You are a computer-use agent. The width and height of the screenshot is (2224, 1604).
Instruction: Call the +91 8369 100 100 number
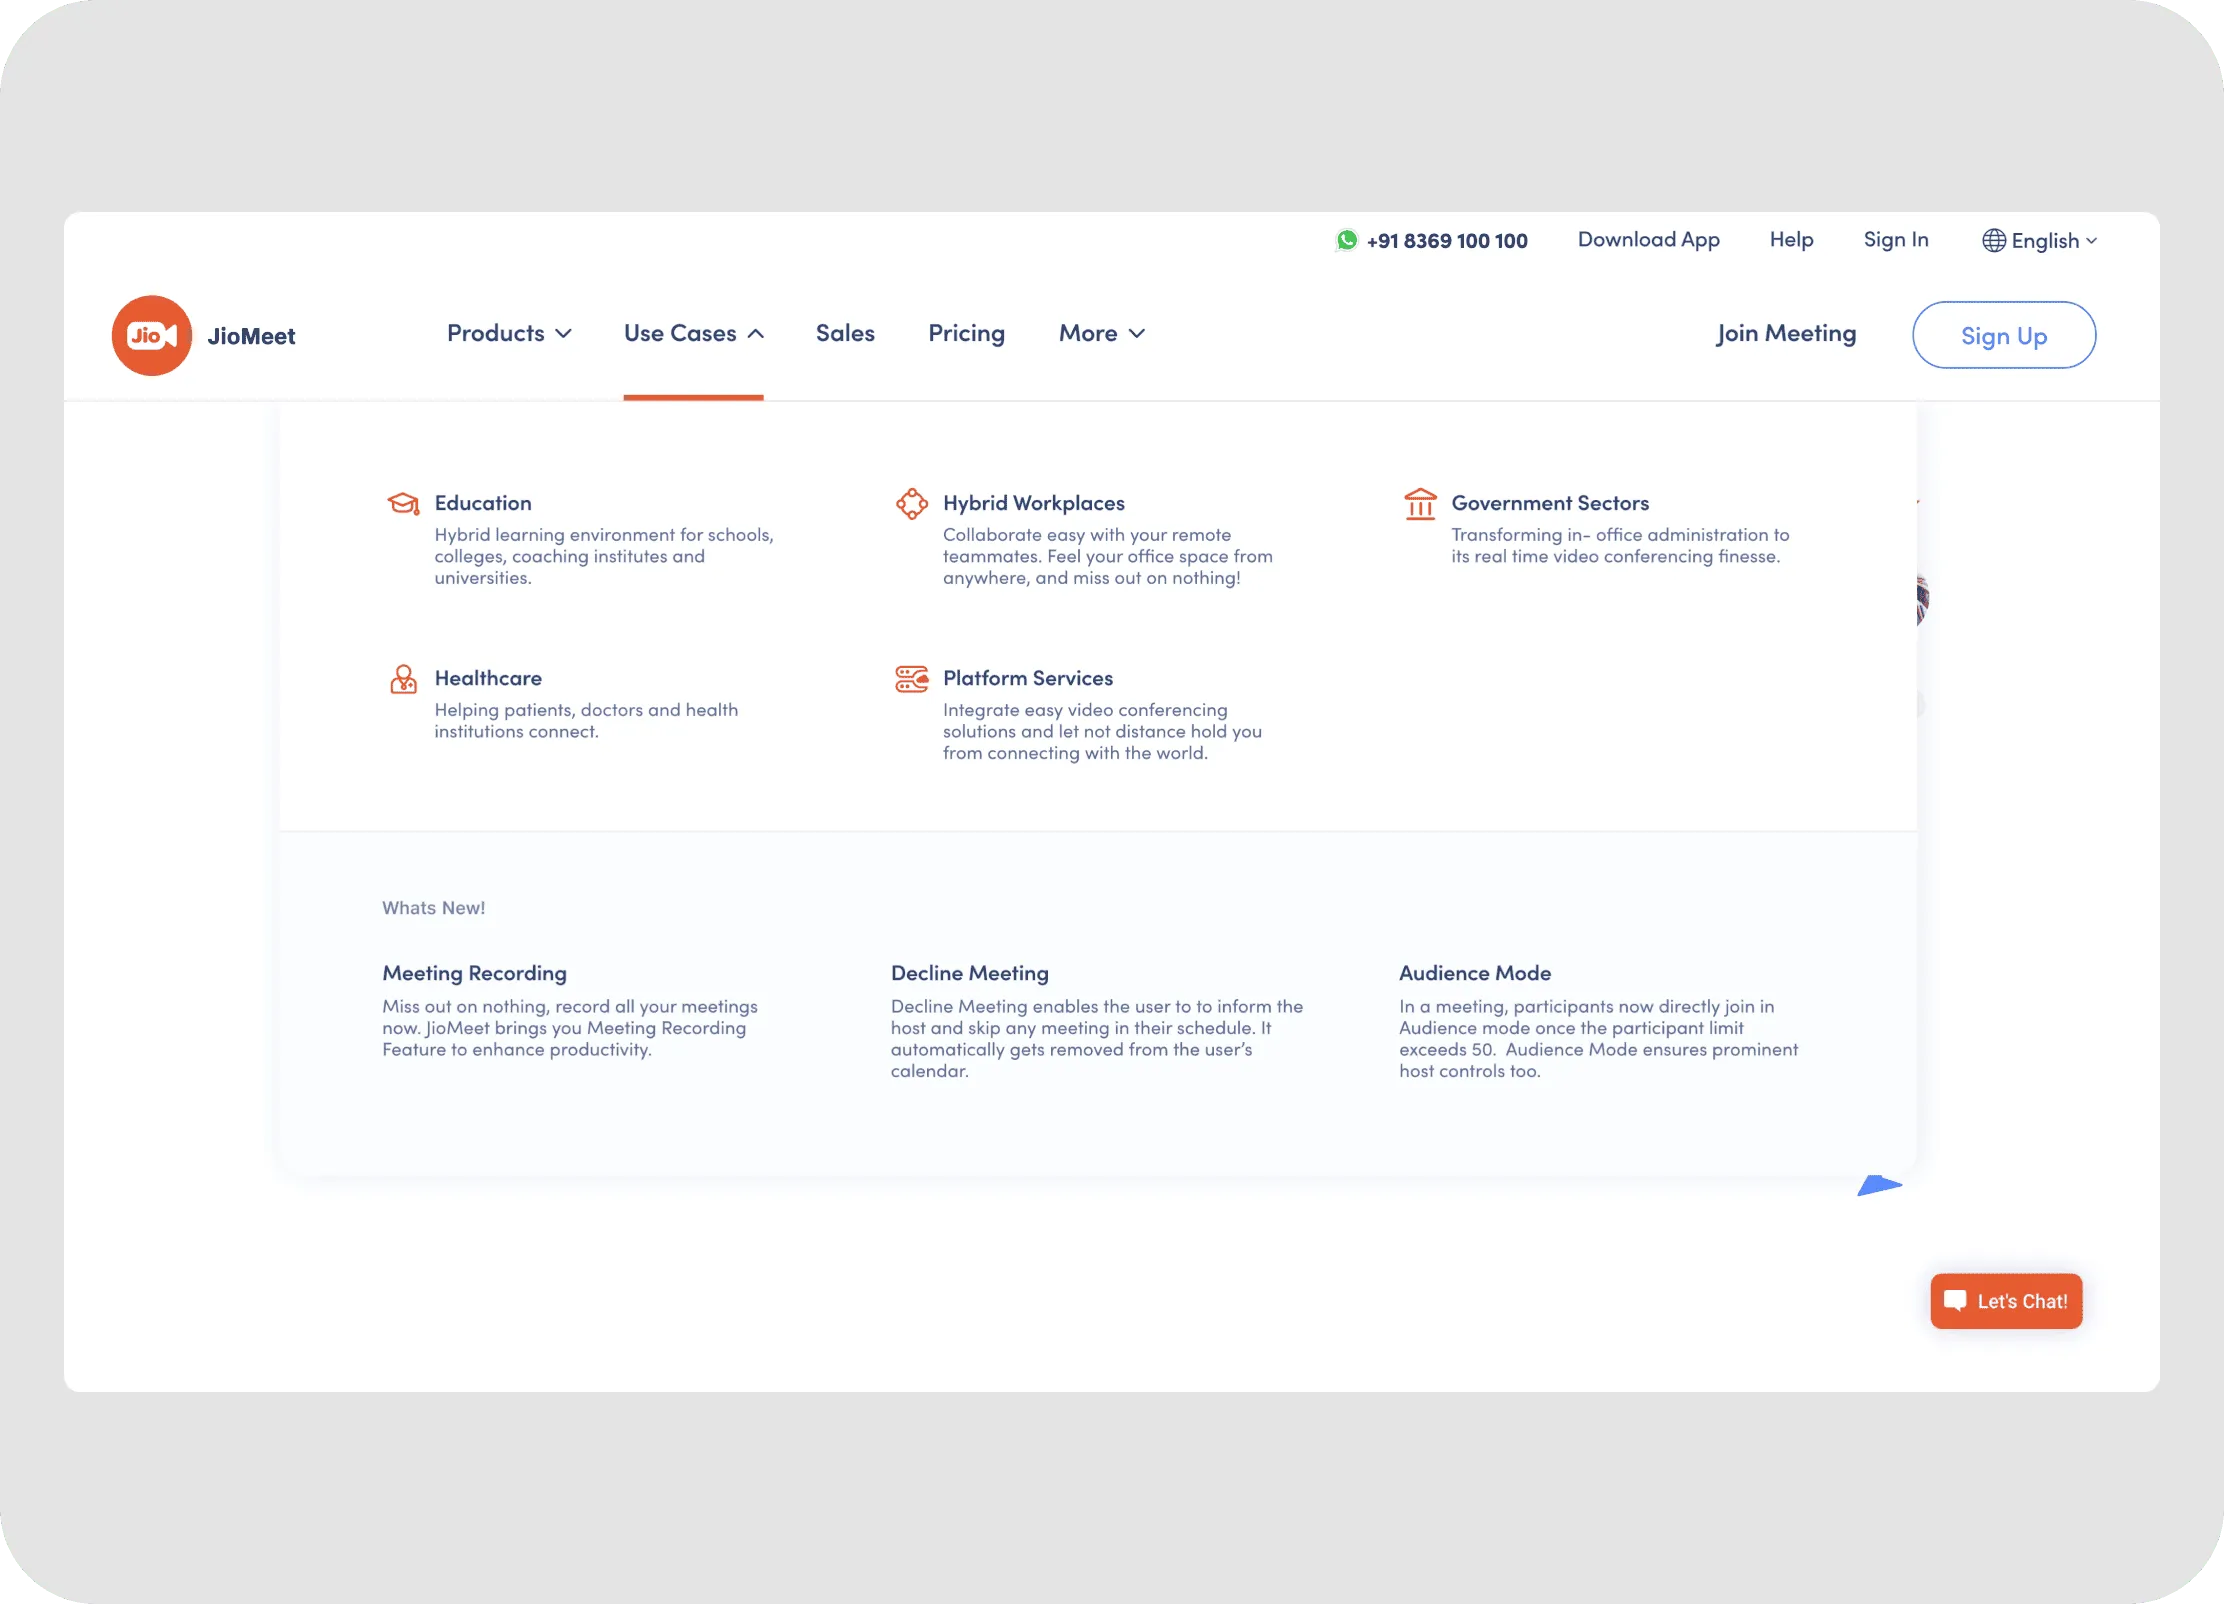click(x=1447, y=240)
